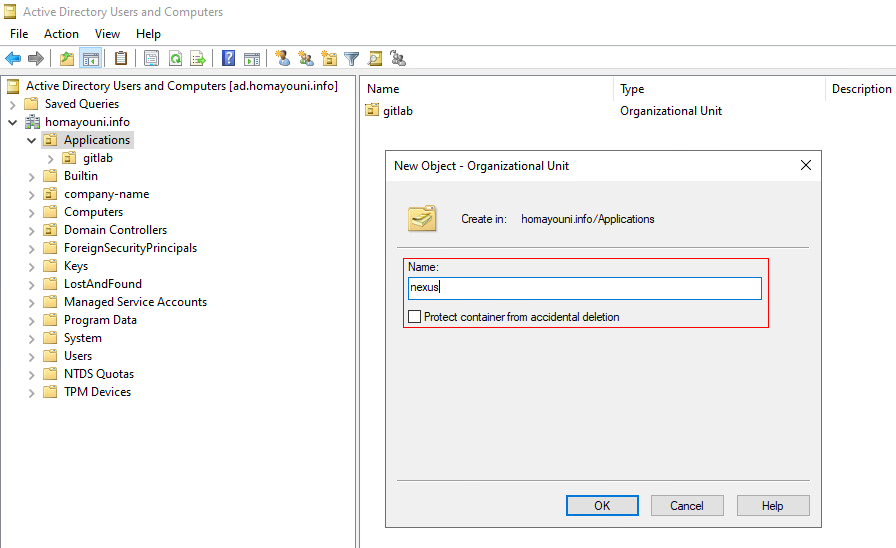Click the gray Forward arrow
The image size is (896, 548).
(36, 58)
